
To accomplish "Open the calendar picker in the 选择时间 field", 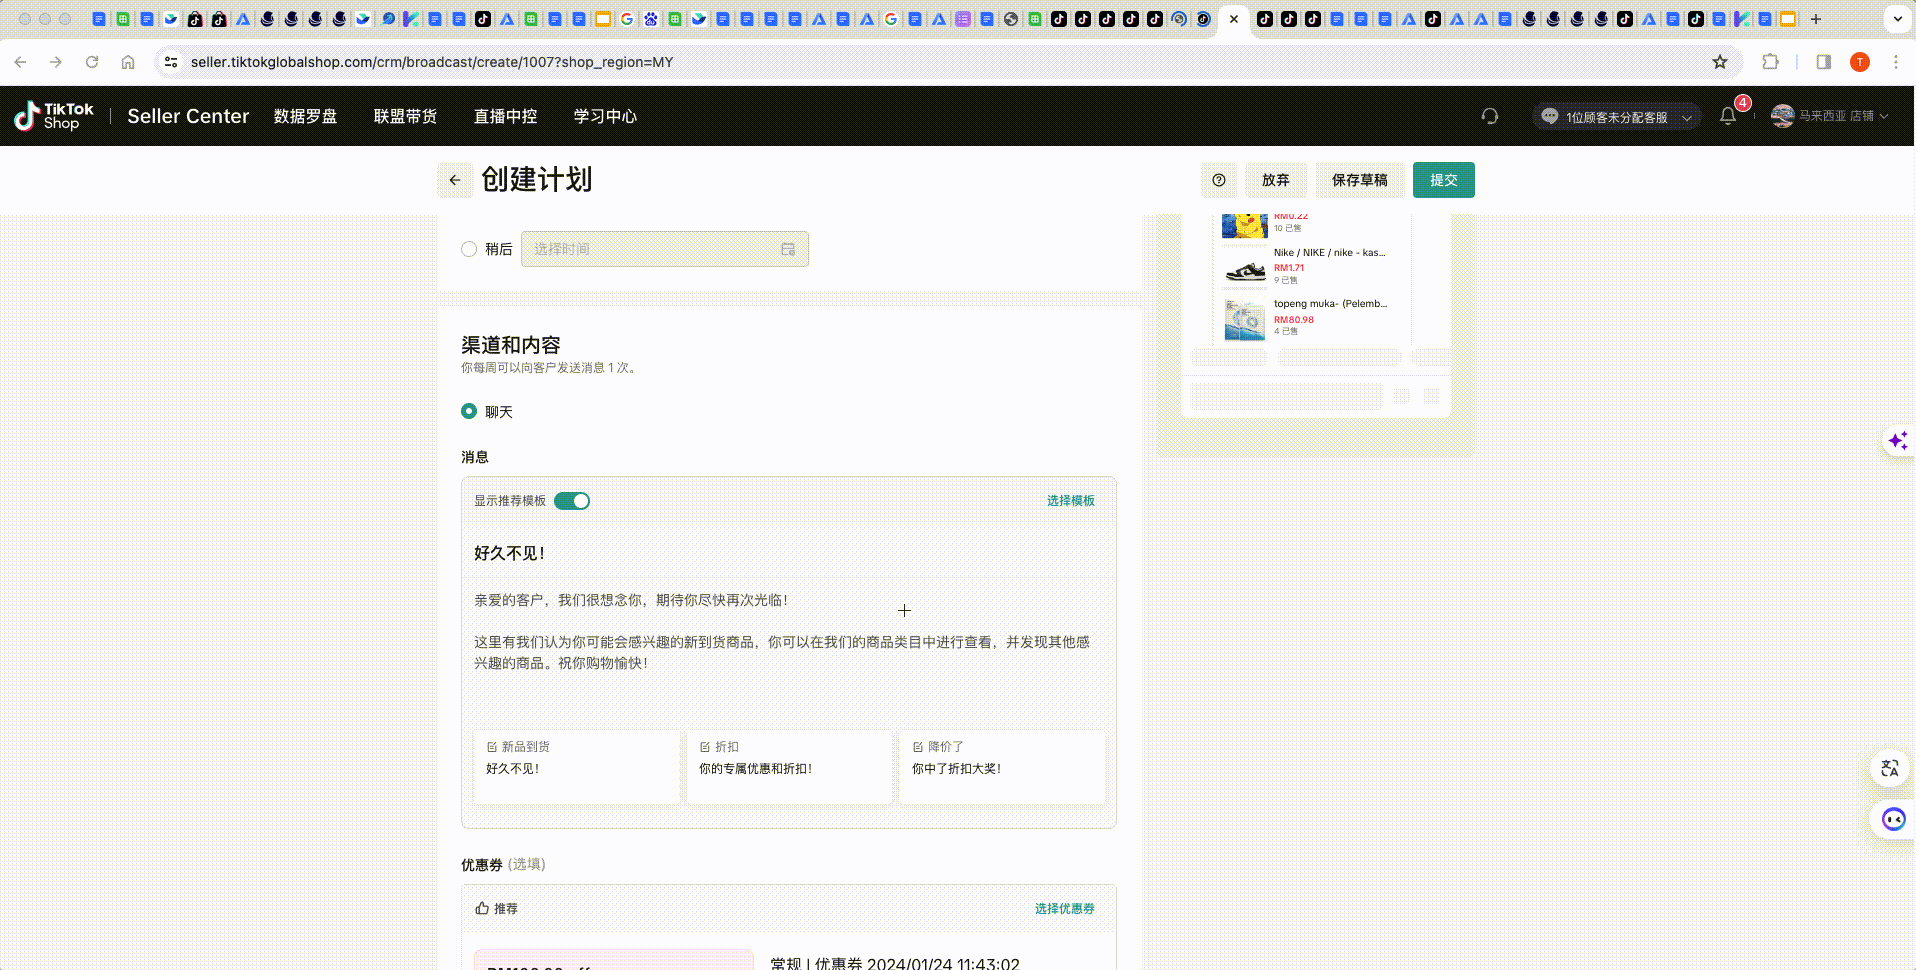I will point(789,249).
